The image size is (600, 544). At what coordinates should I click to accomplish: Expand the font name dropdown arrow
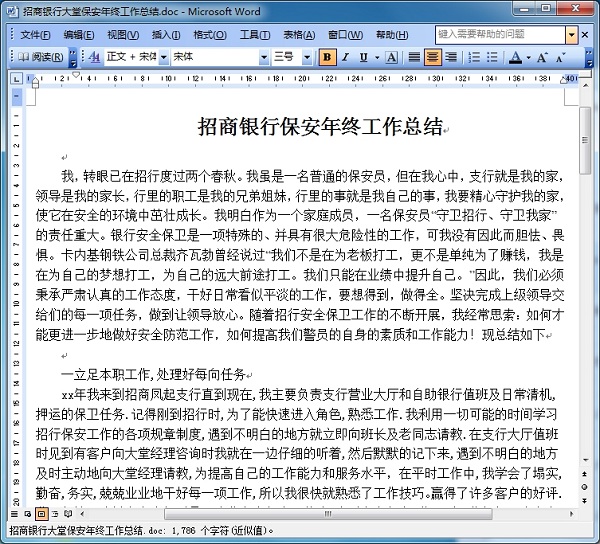[264, 57]
